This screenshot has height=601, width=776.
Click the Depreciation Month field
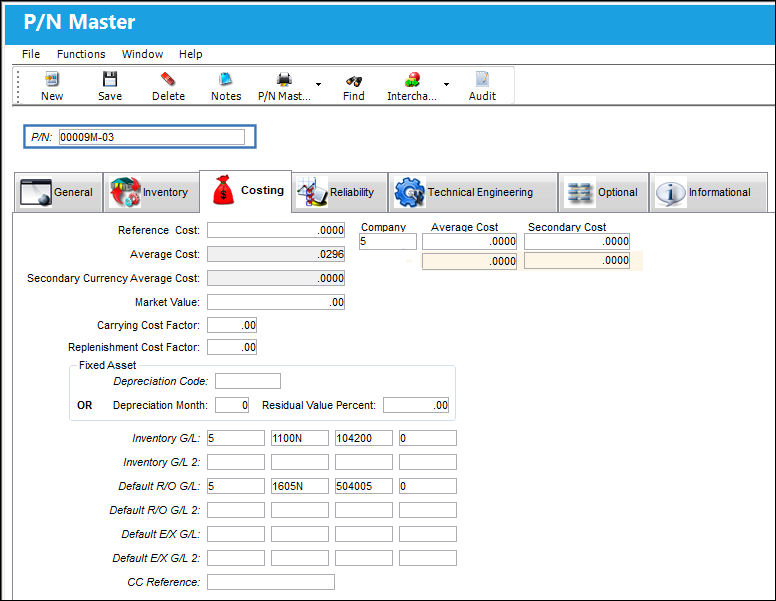coord(232,405)
